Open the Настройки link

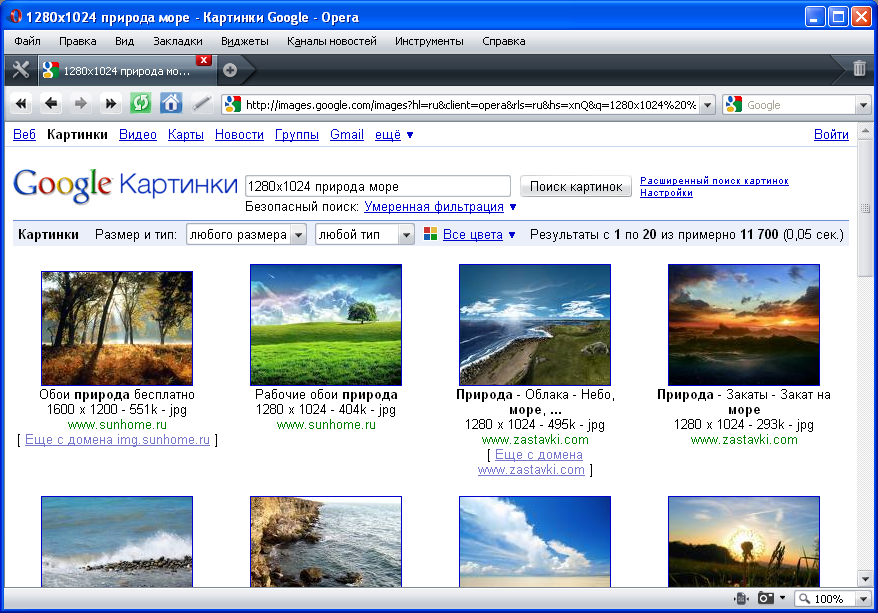(666, 193)
